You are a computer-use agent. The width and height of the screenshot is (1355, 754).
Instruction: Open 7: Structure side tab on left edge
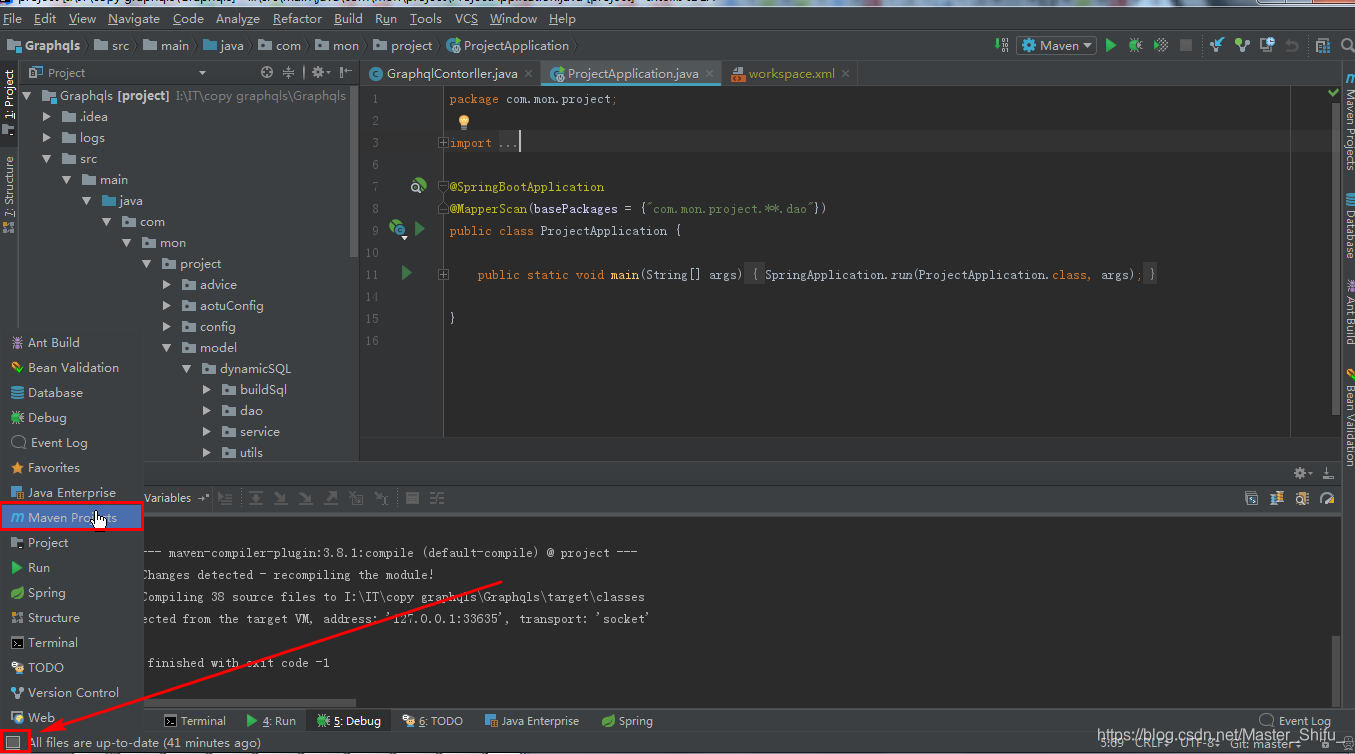[x=9, y=193]
